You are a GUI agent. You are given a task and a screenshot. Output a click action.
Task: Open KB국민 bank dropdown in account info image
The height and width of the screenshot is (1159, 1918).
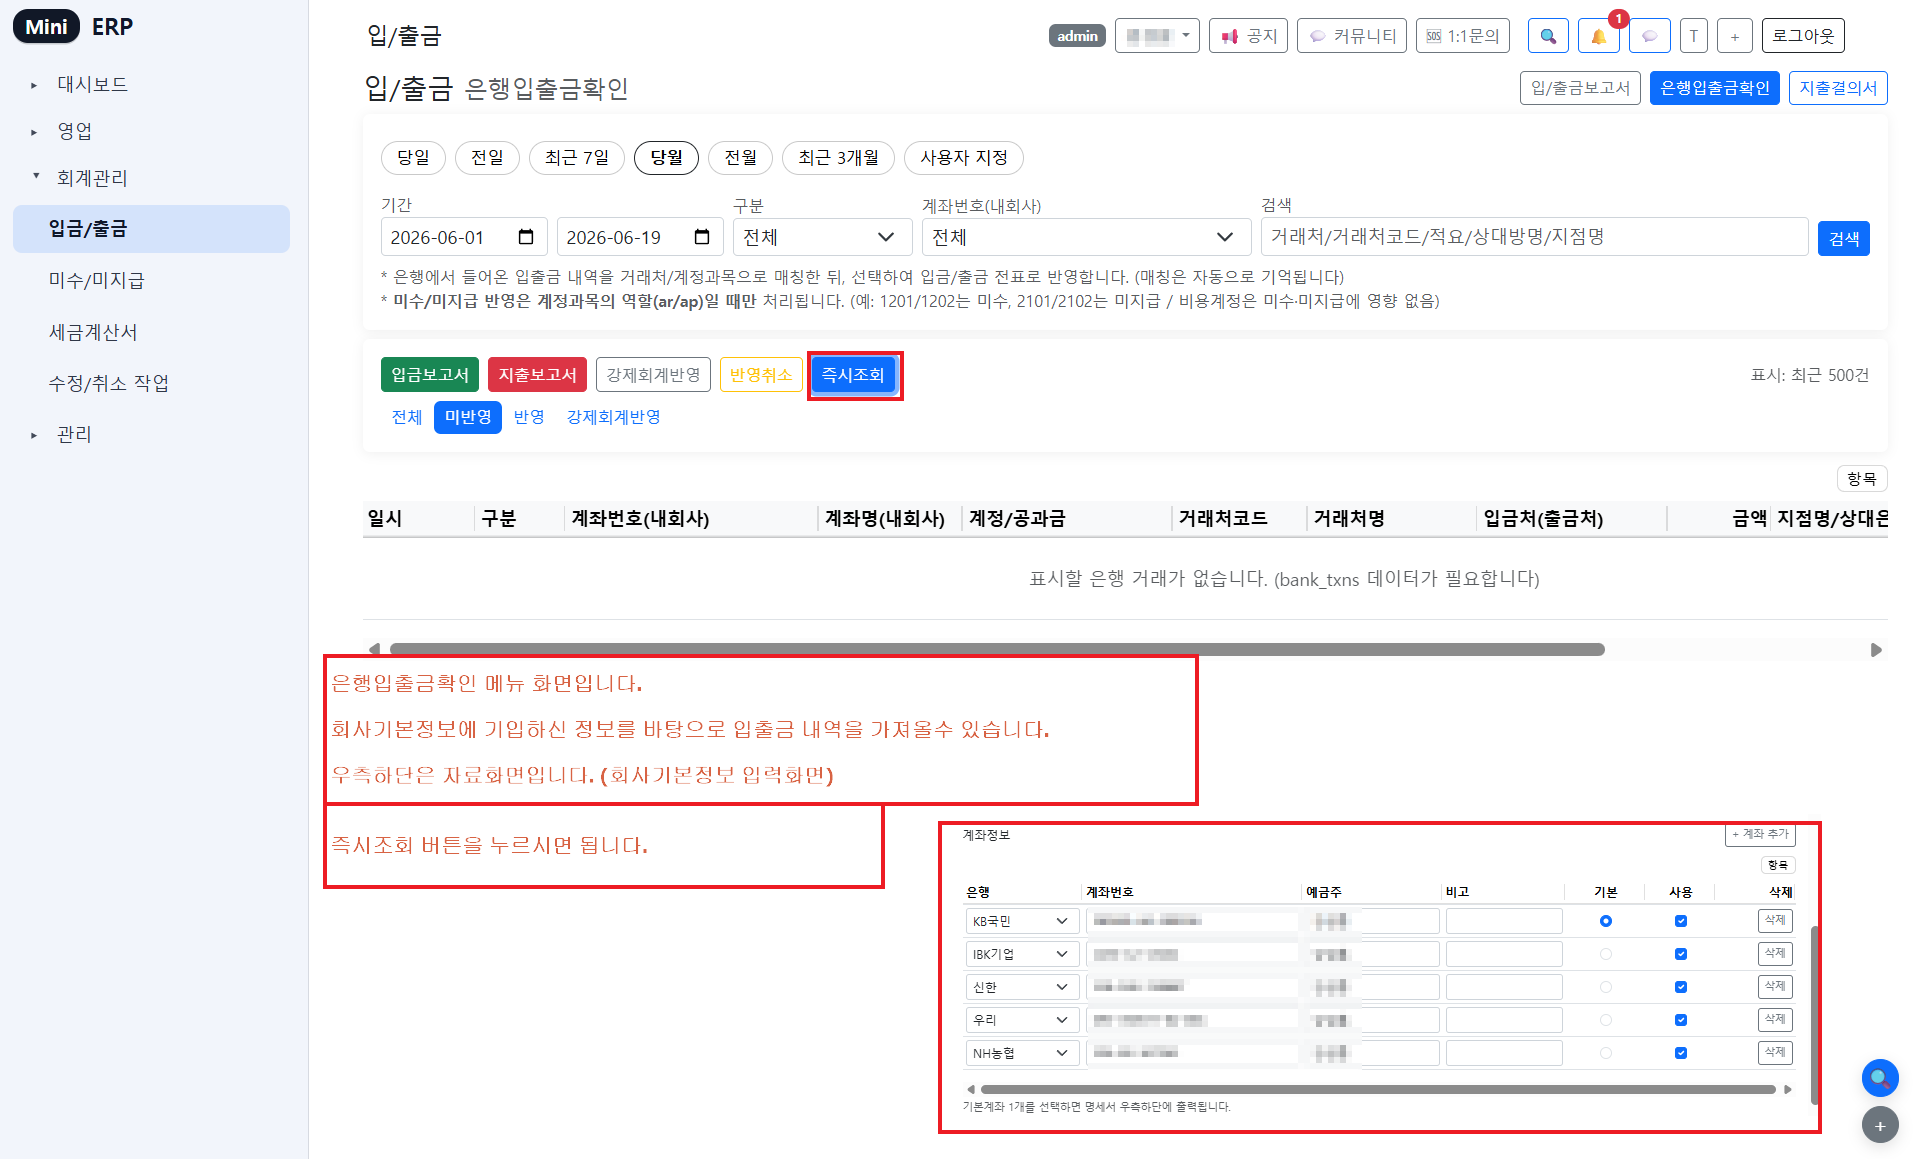pos(1021,921)
